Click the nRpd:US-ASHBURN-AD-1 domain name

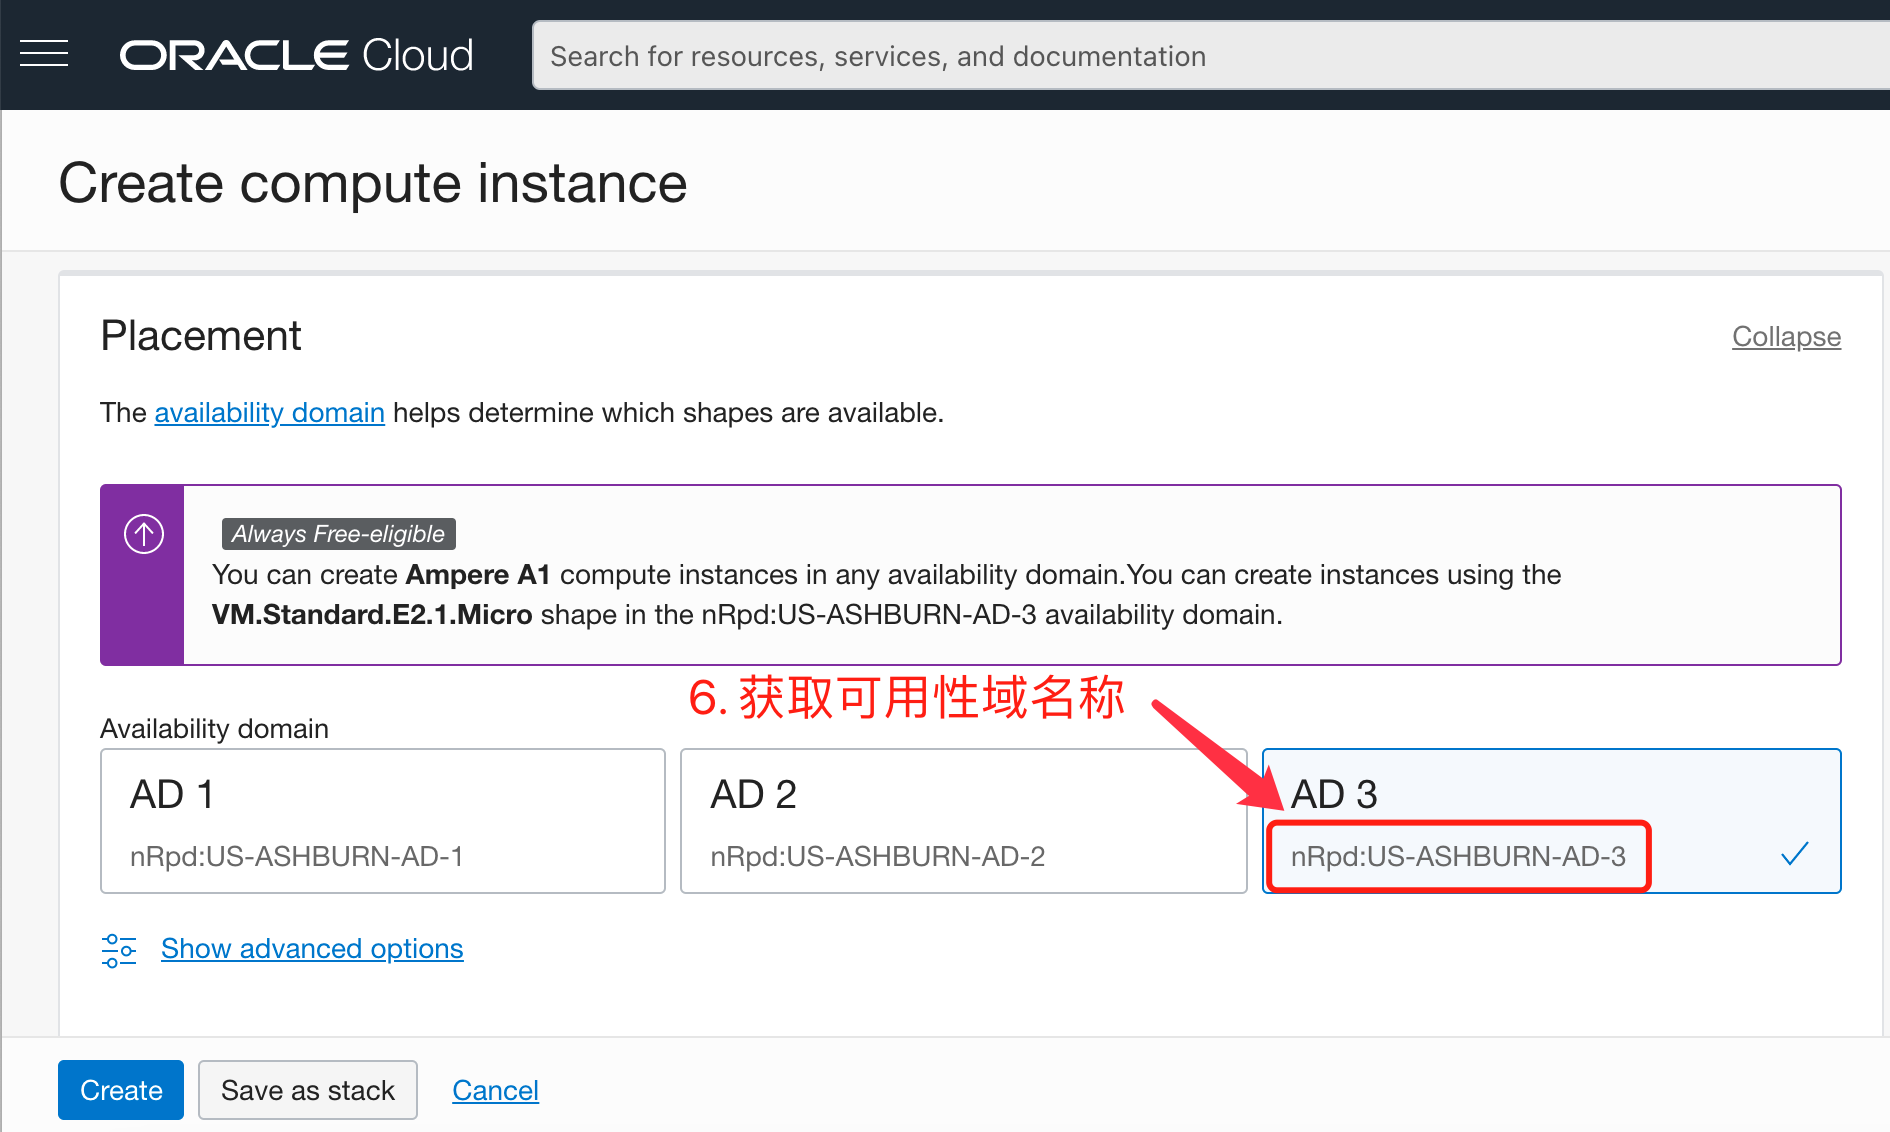click(297, 857)
